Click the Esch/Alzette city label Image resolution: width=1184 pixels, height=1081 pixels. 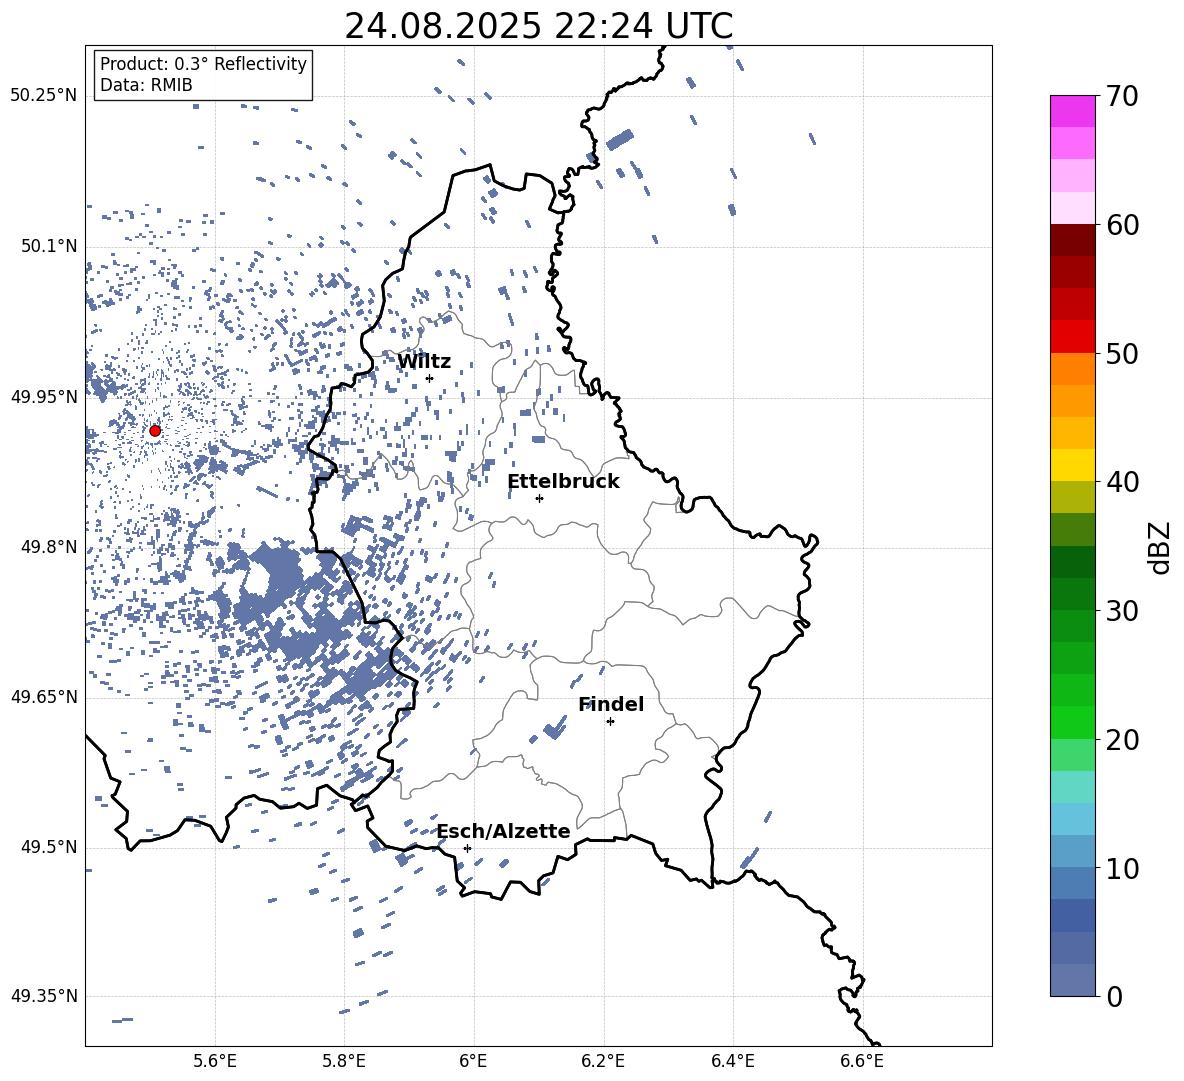pyautogui.click(x=504, y=831)
